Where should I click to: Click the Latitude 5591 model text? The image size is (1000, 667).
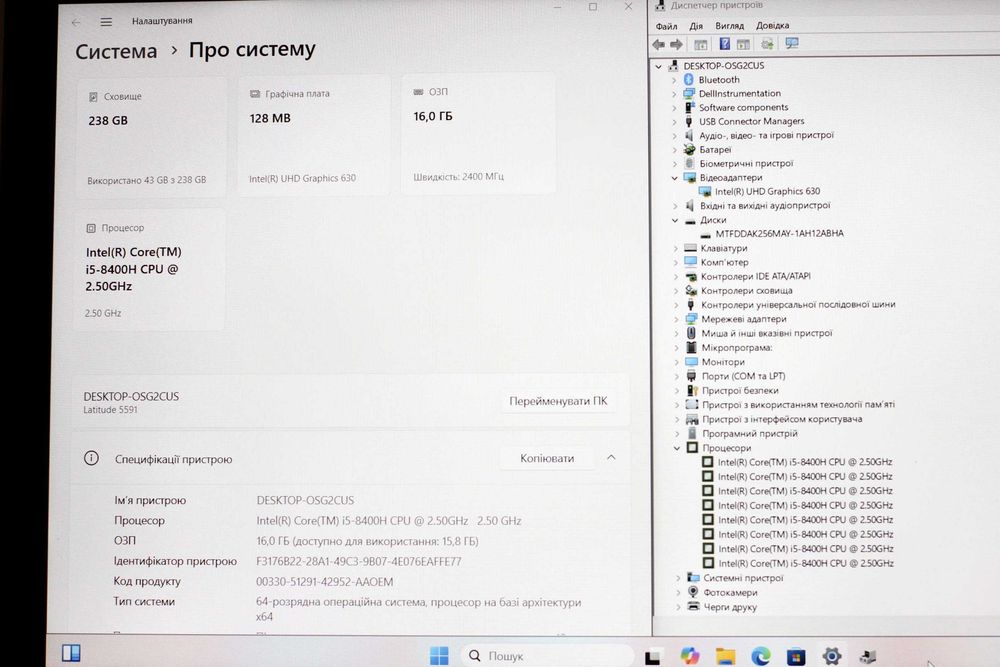(x=110, y=410)
